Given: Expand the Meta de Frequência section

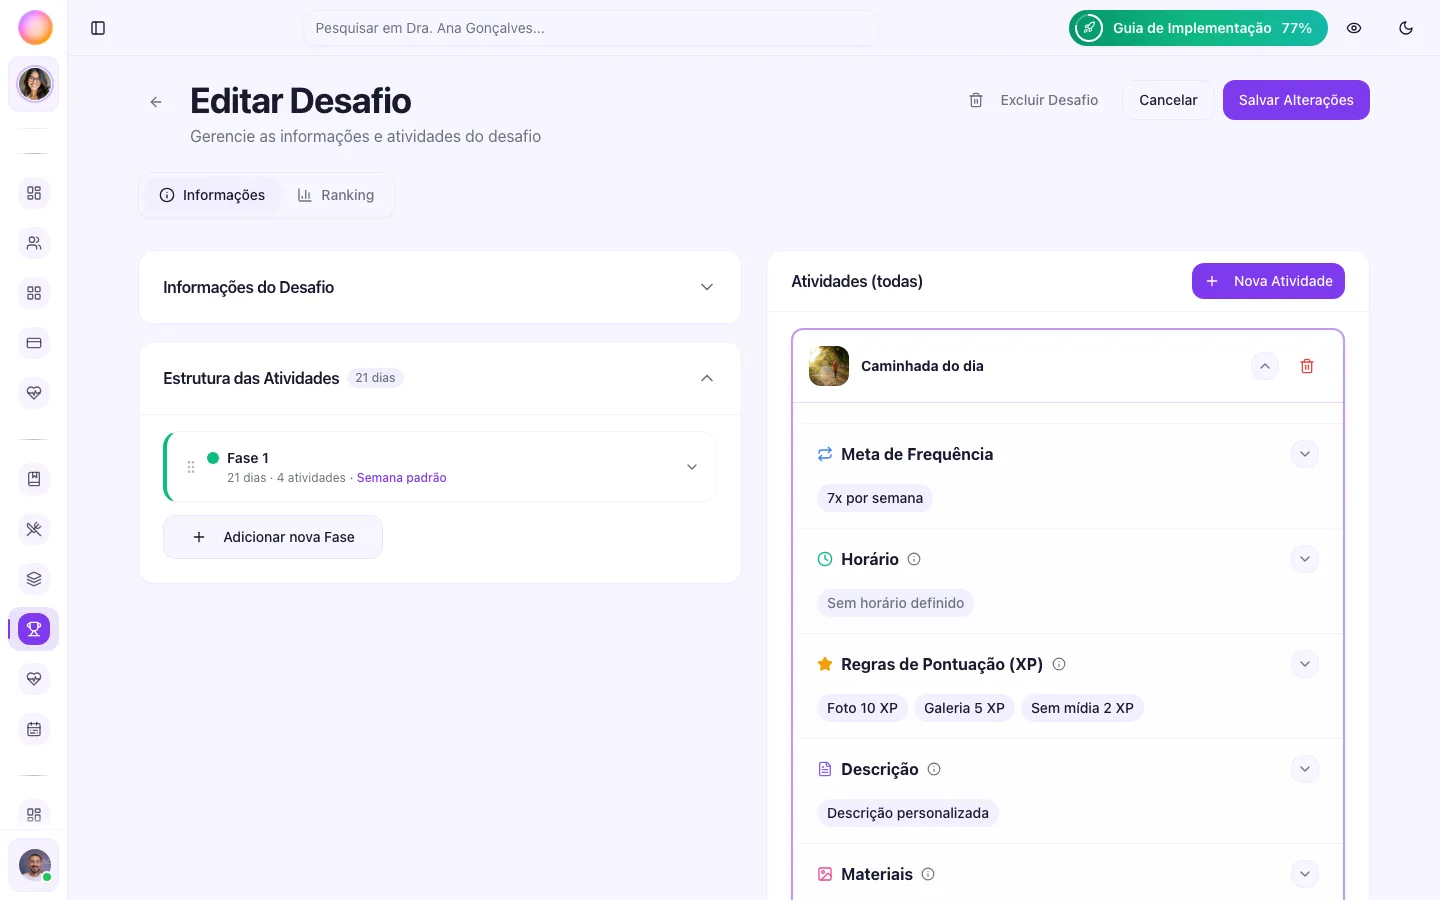Looking at the screenshot, I should (x=1305, y=454).
